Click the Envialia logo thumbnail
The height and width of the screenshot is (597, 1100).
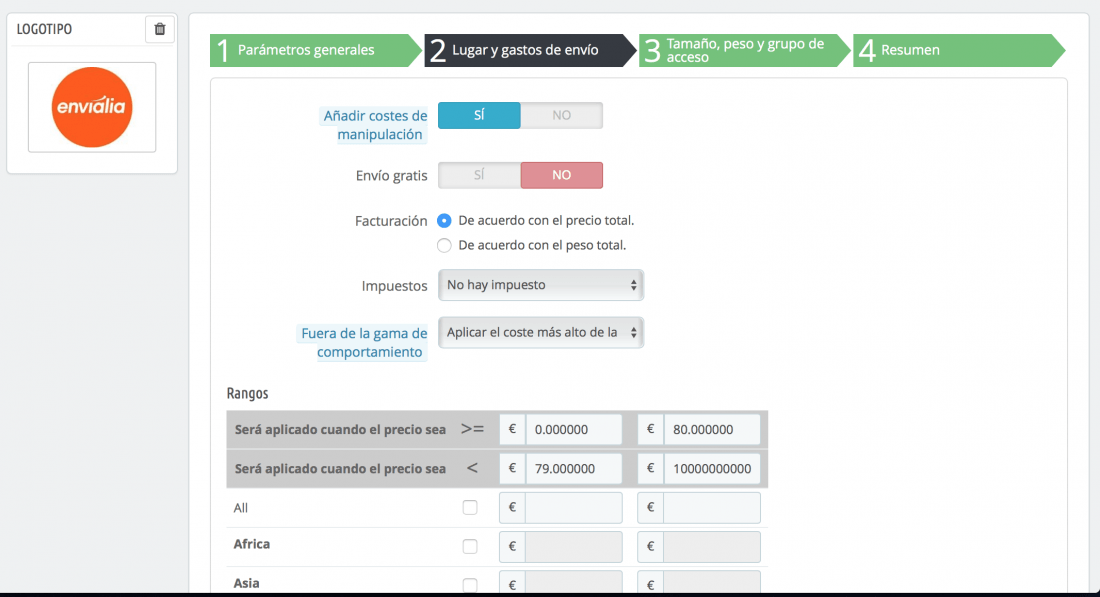tap(92, 107)
